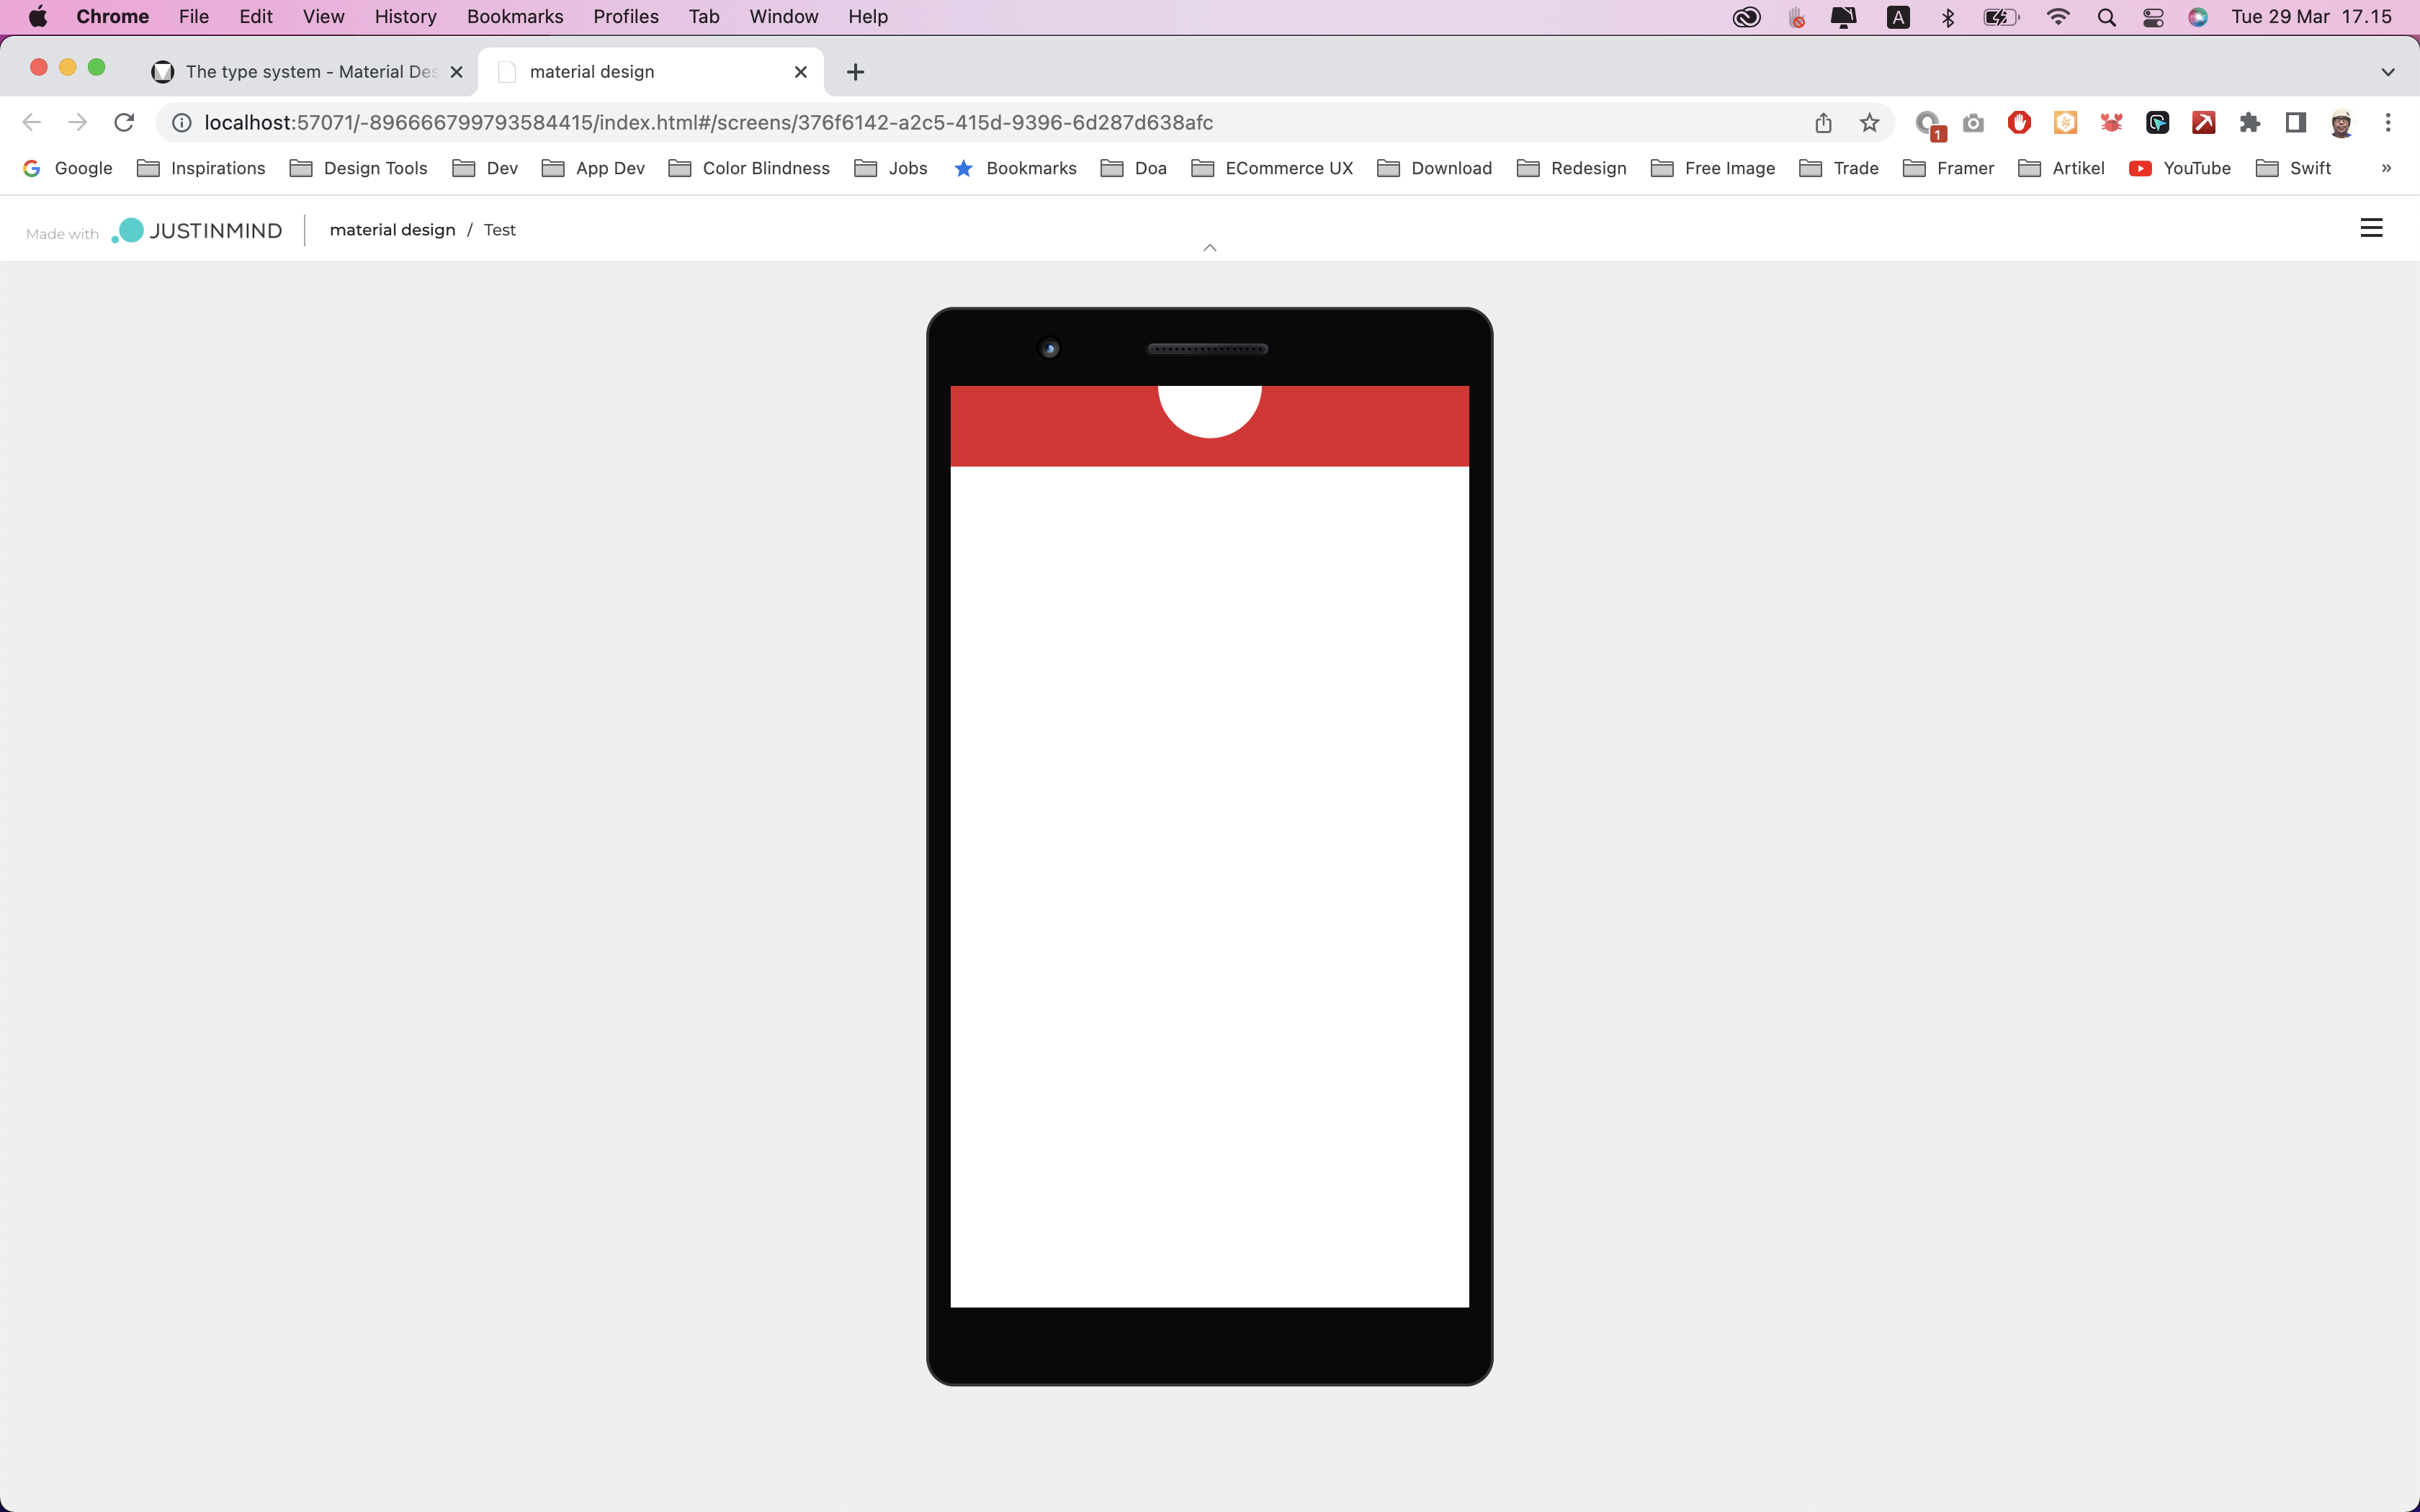Image resolution: width=2420 pixels, height=1512 pixels.
Task: Switch to The type system tab
Action: pyautogui.click(x=310, y=72)
